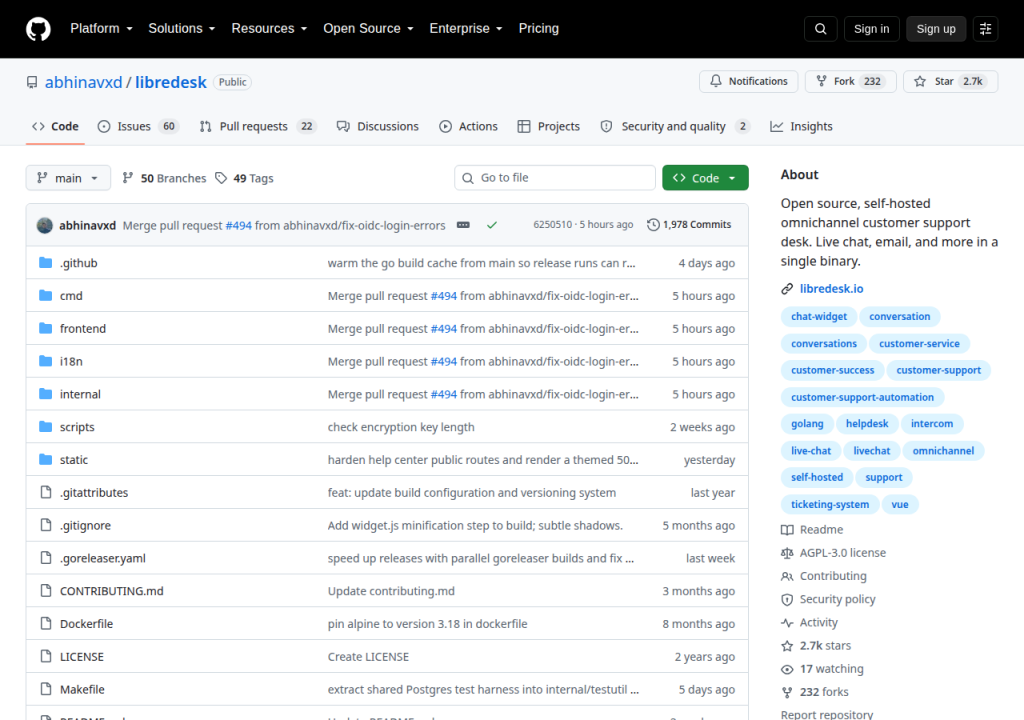Open the Solutions dropdown menu

[x=182, y=29]
